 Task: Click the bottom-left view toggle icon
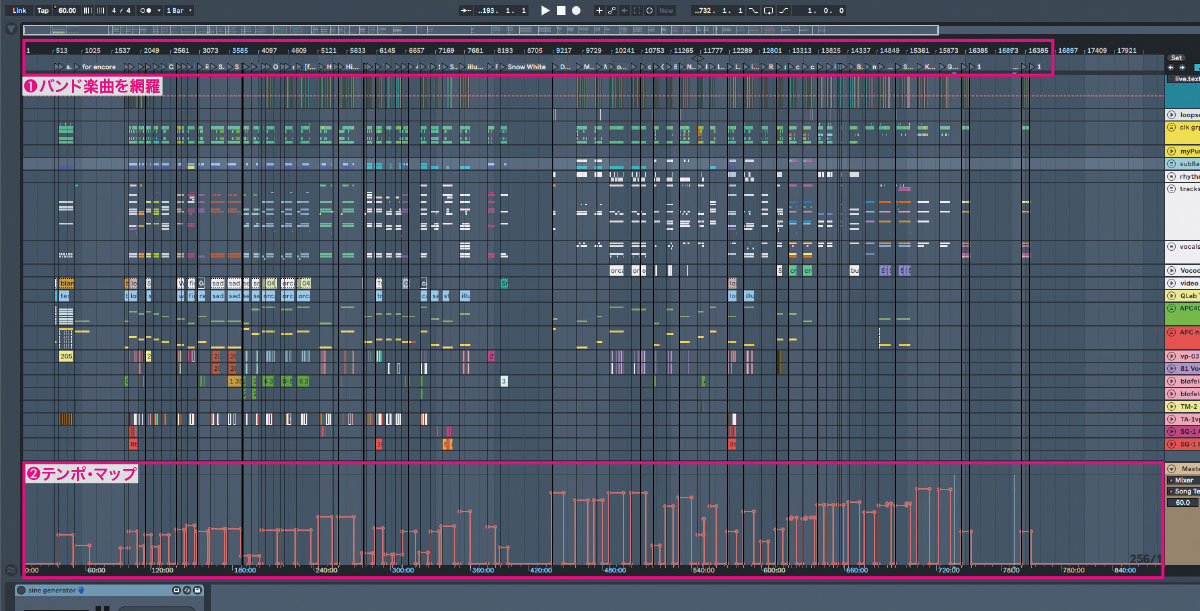(x=9, y=570)
